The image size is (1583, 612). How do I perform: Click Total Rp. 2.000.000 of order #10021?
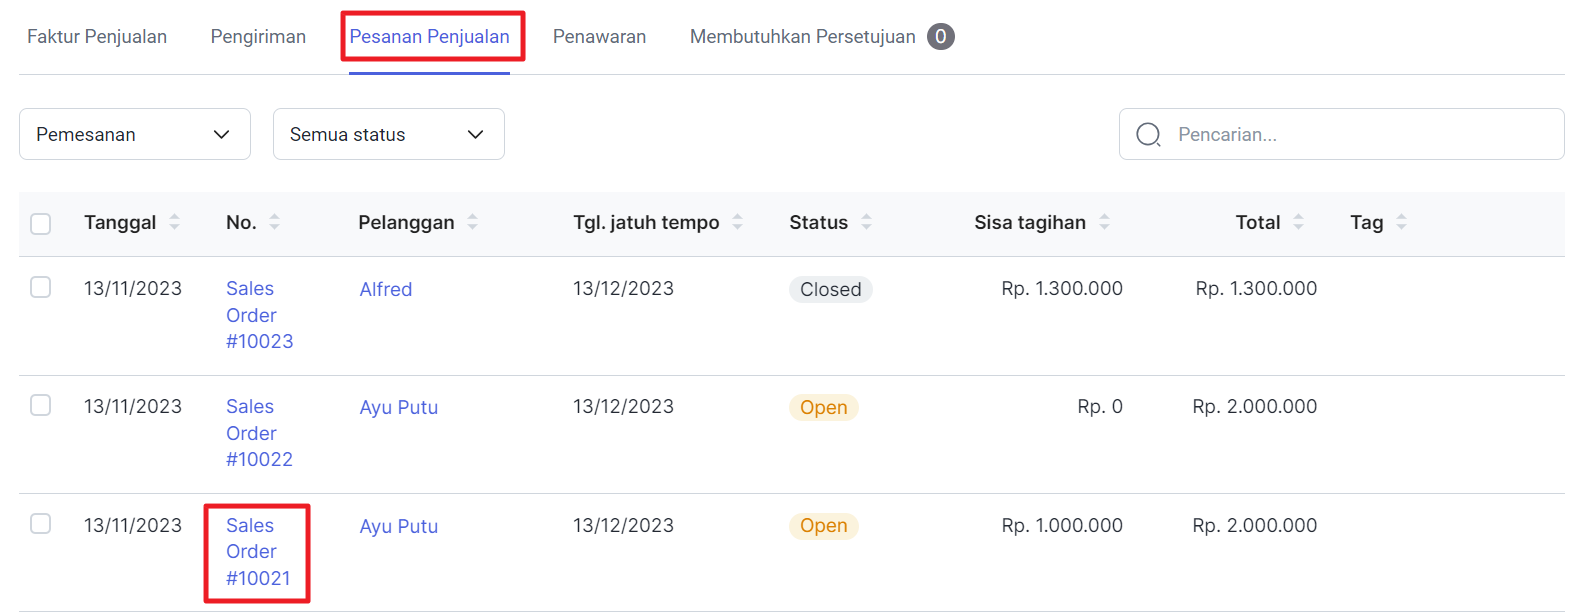tap(1255, 525)
